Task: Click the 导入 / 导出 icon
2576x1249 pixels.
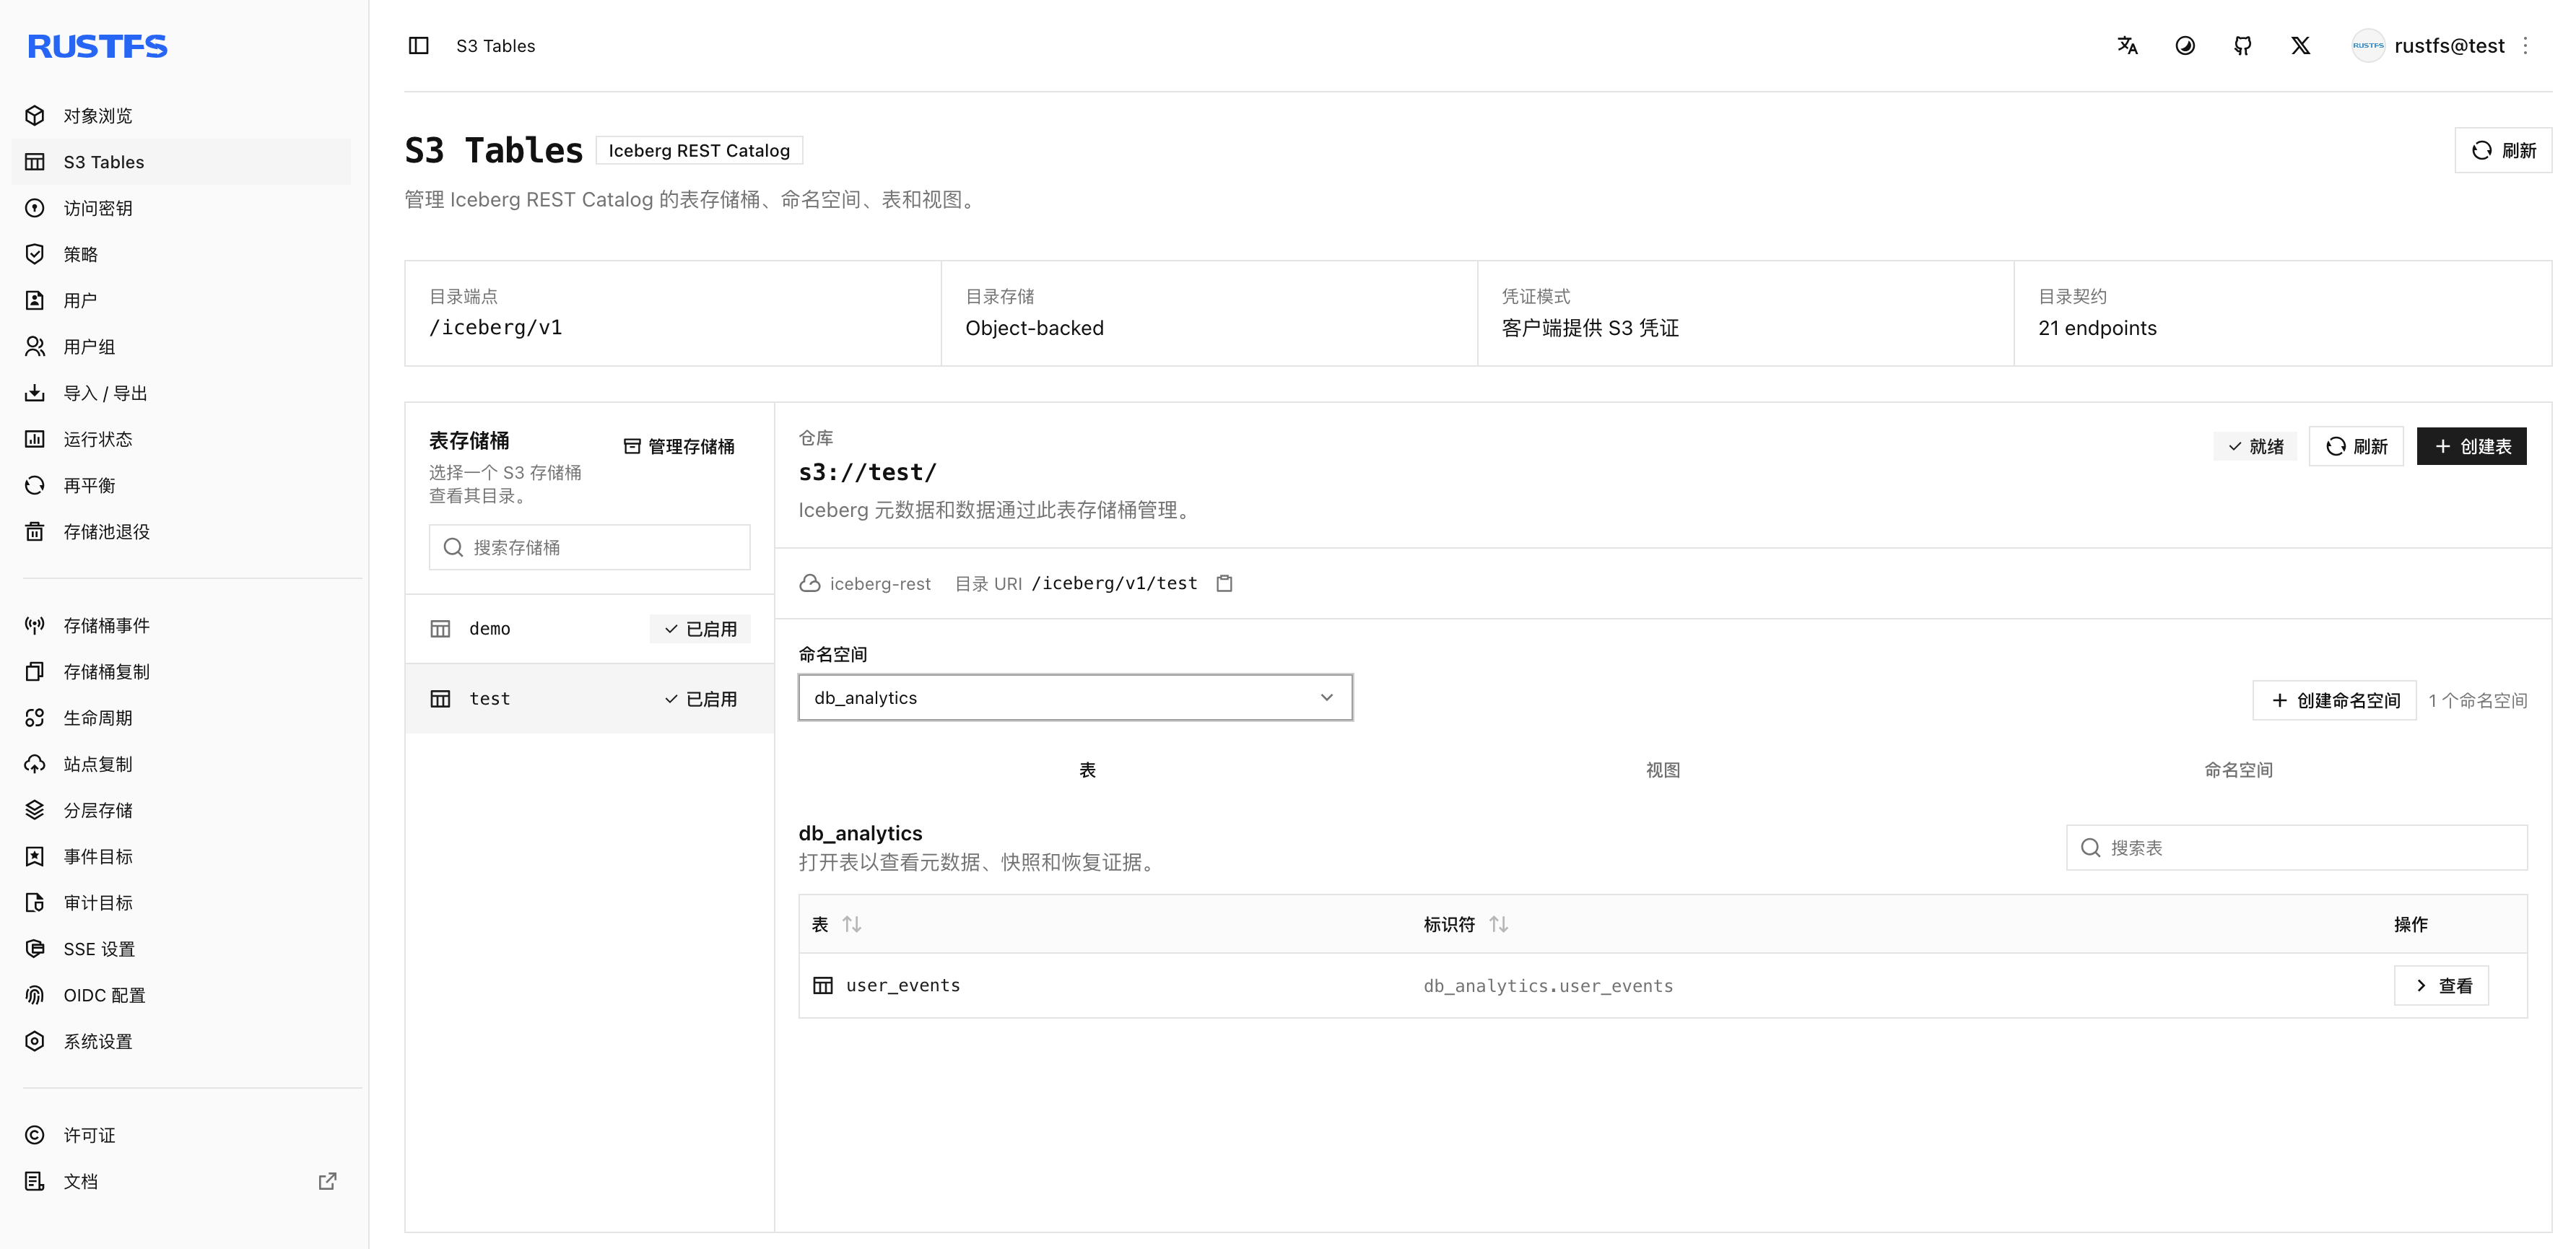Action: 35,393
